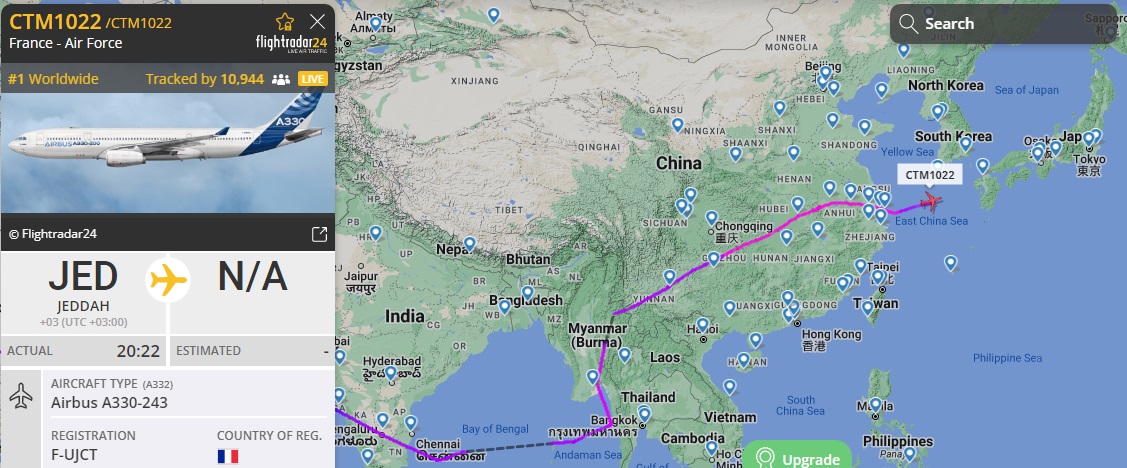Click the airport marker at Tokyo
This screenshot has width=1127, height=468.
pos(1088,139)
